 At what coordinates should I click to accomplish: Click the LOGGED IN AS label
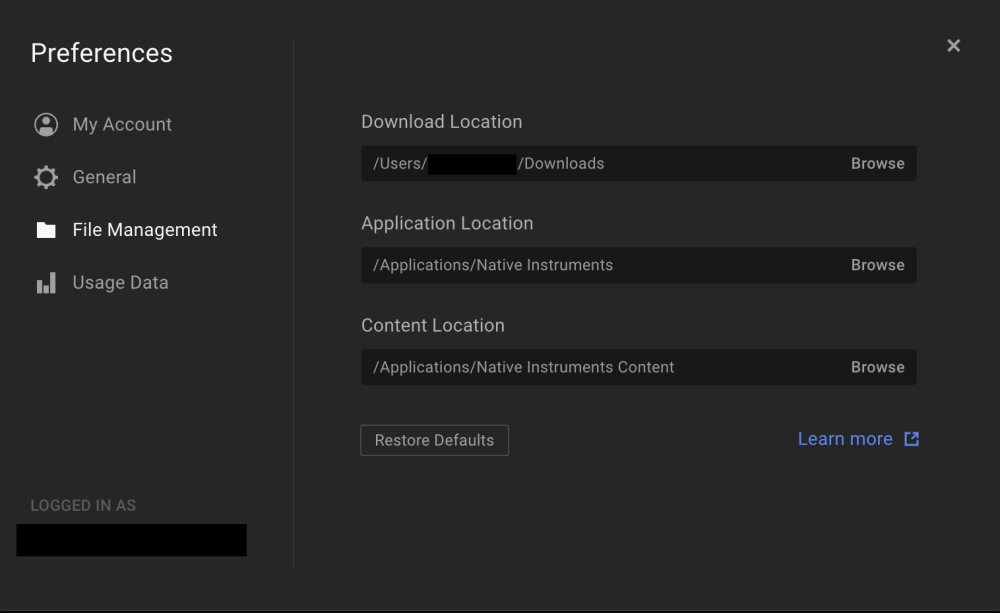(x=83, y=506)
